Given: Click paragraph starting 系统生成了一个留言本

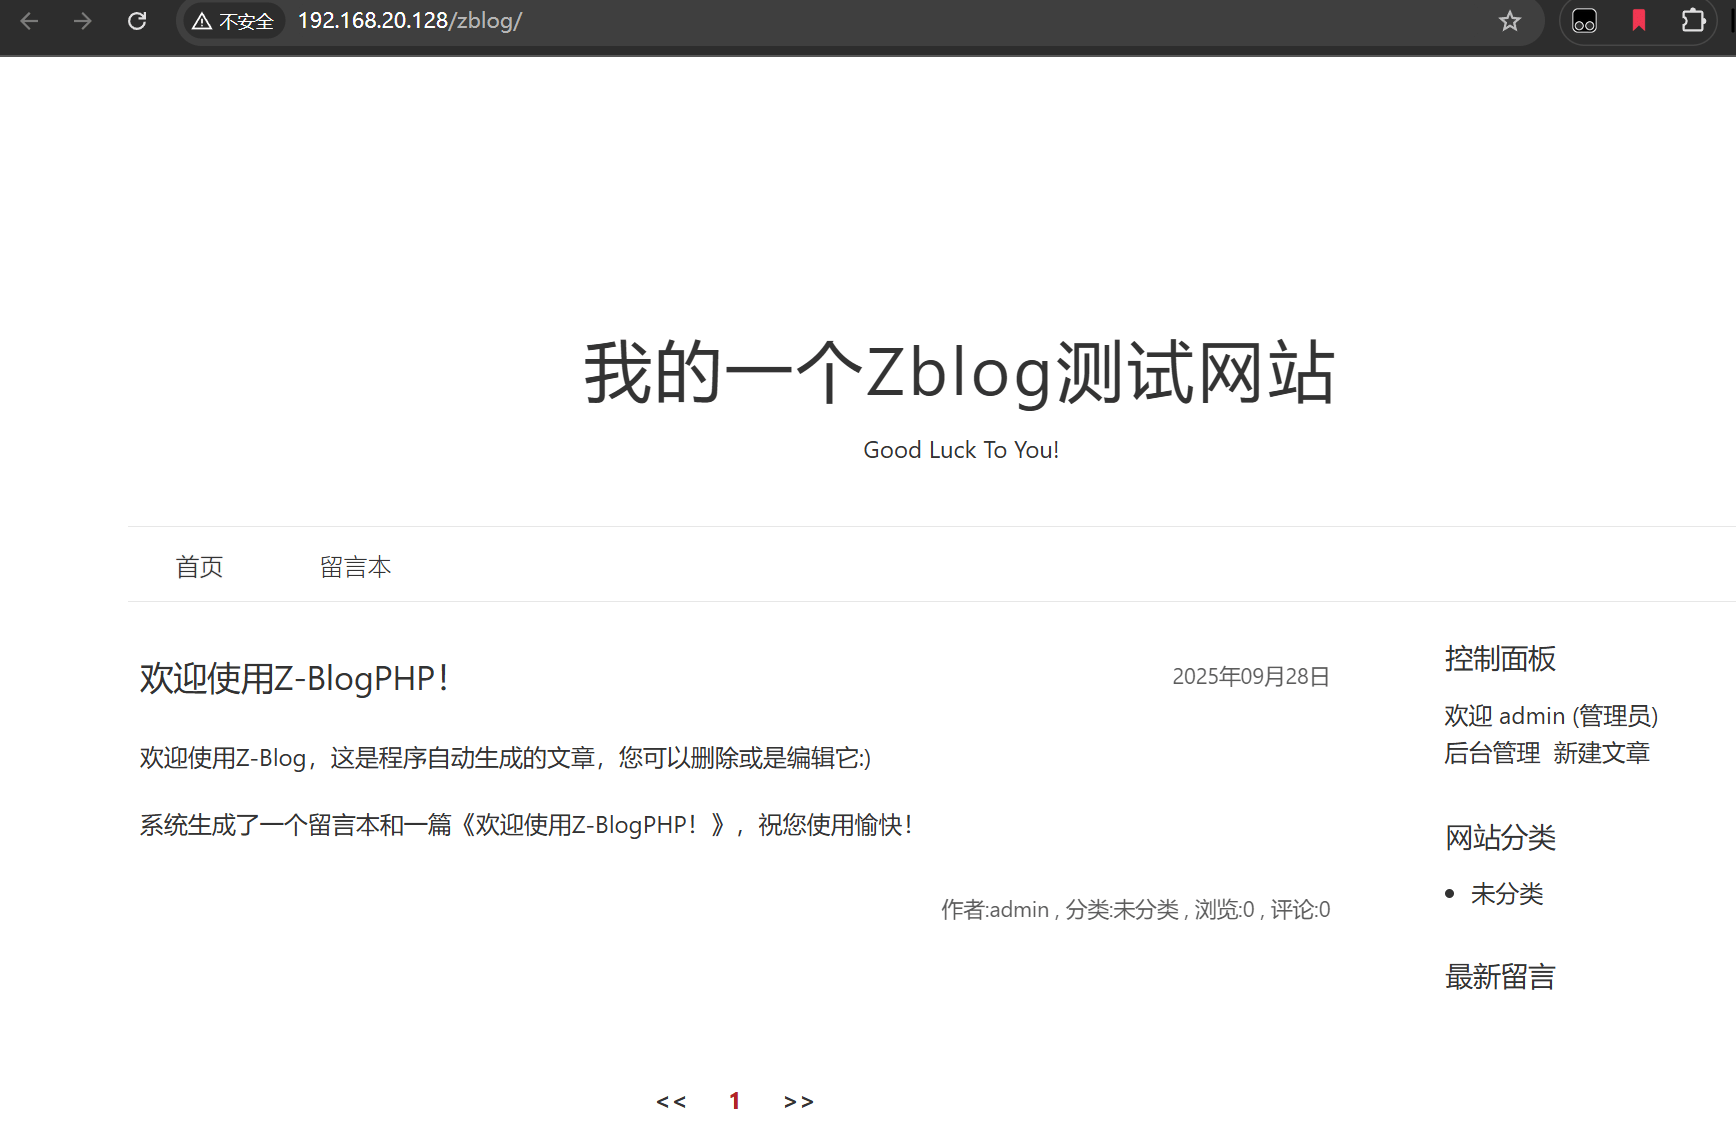Looking at the screenshot, I should (526, 825).
